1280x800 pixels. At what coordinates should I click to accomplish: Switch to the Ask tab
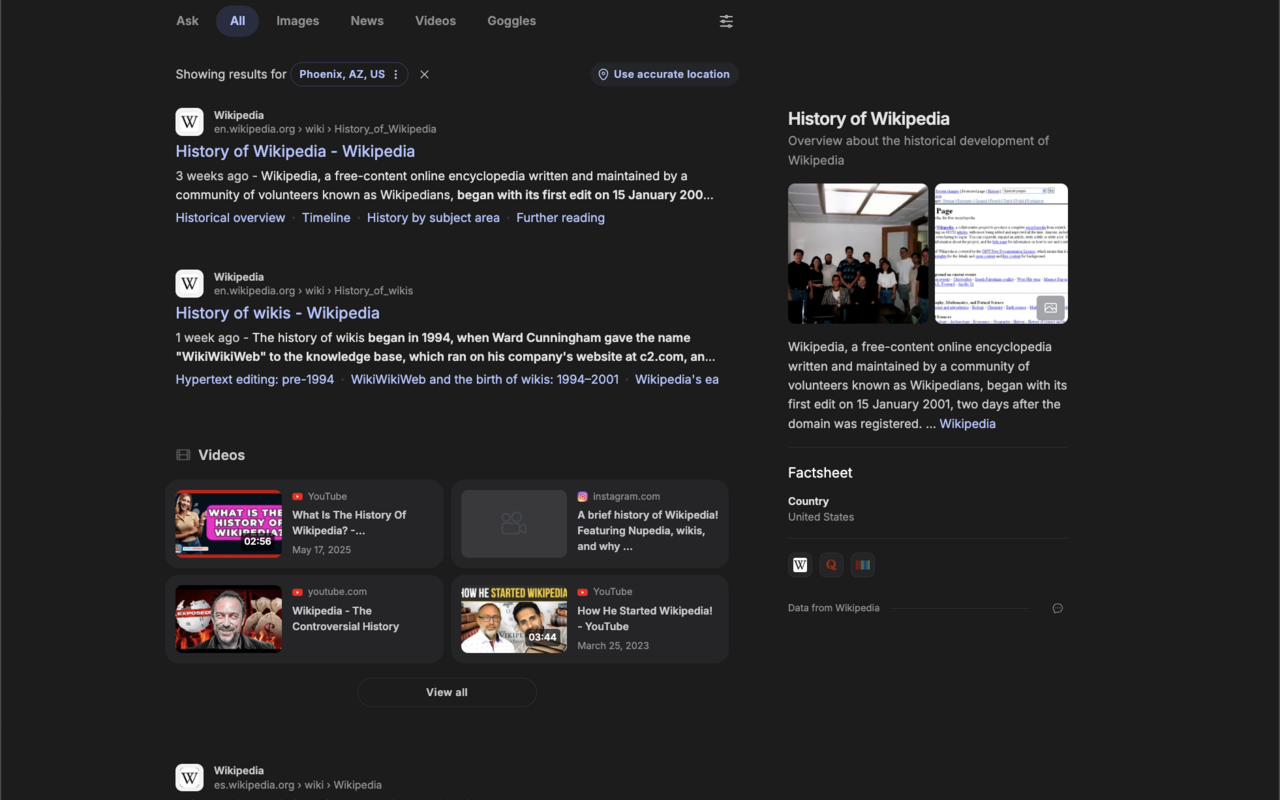pyautogui.click(x=187, y=21)
